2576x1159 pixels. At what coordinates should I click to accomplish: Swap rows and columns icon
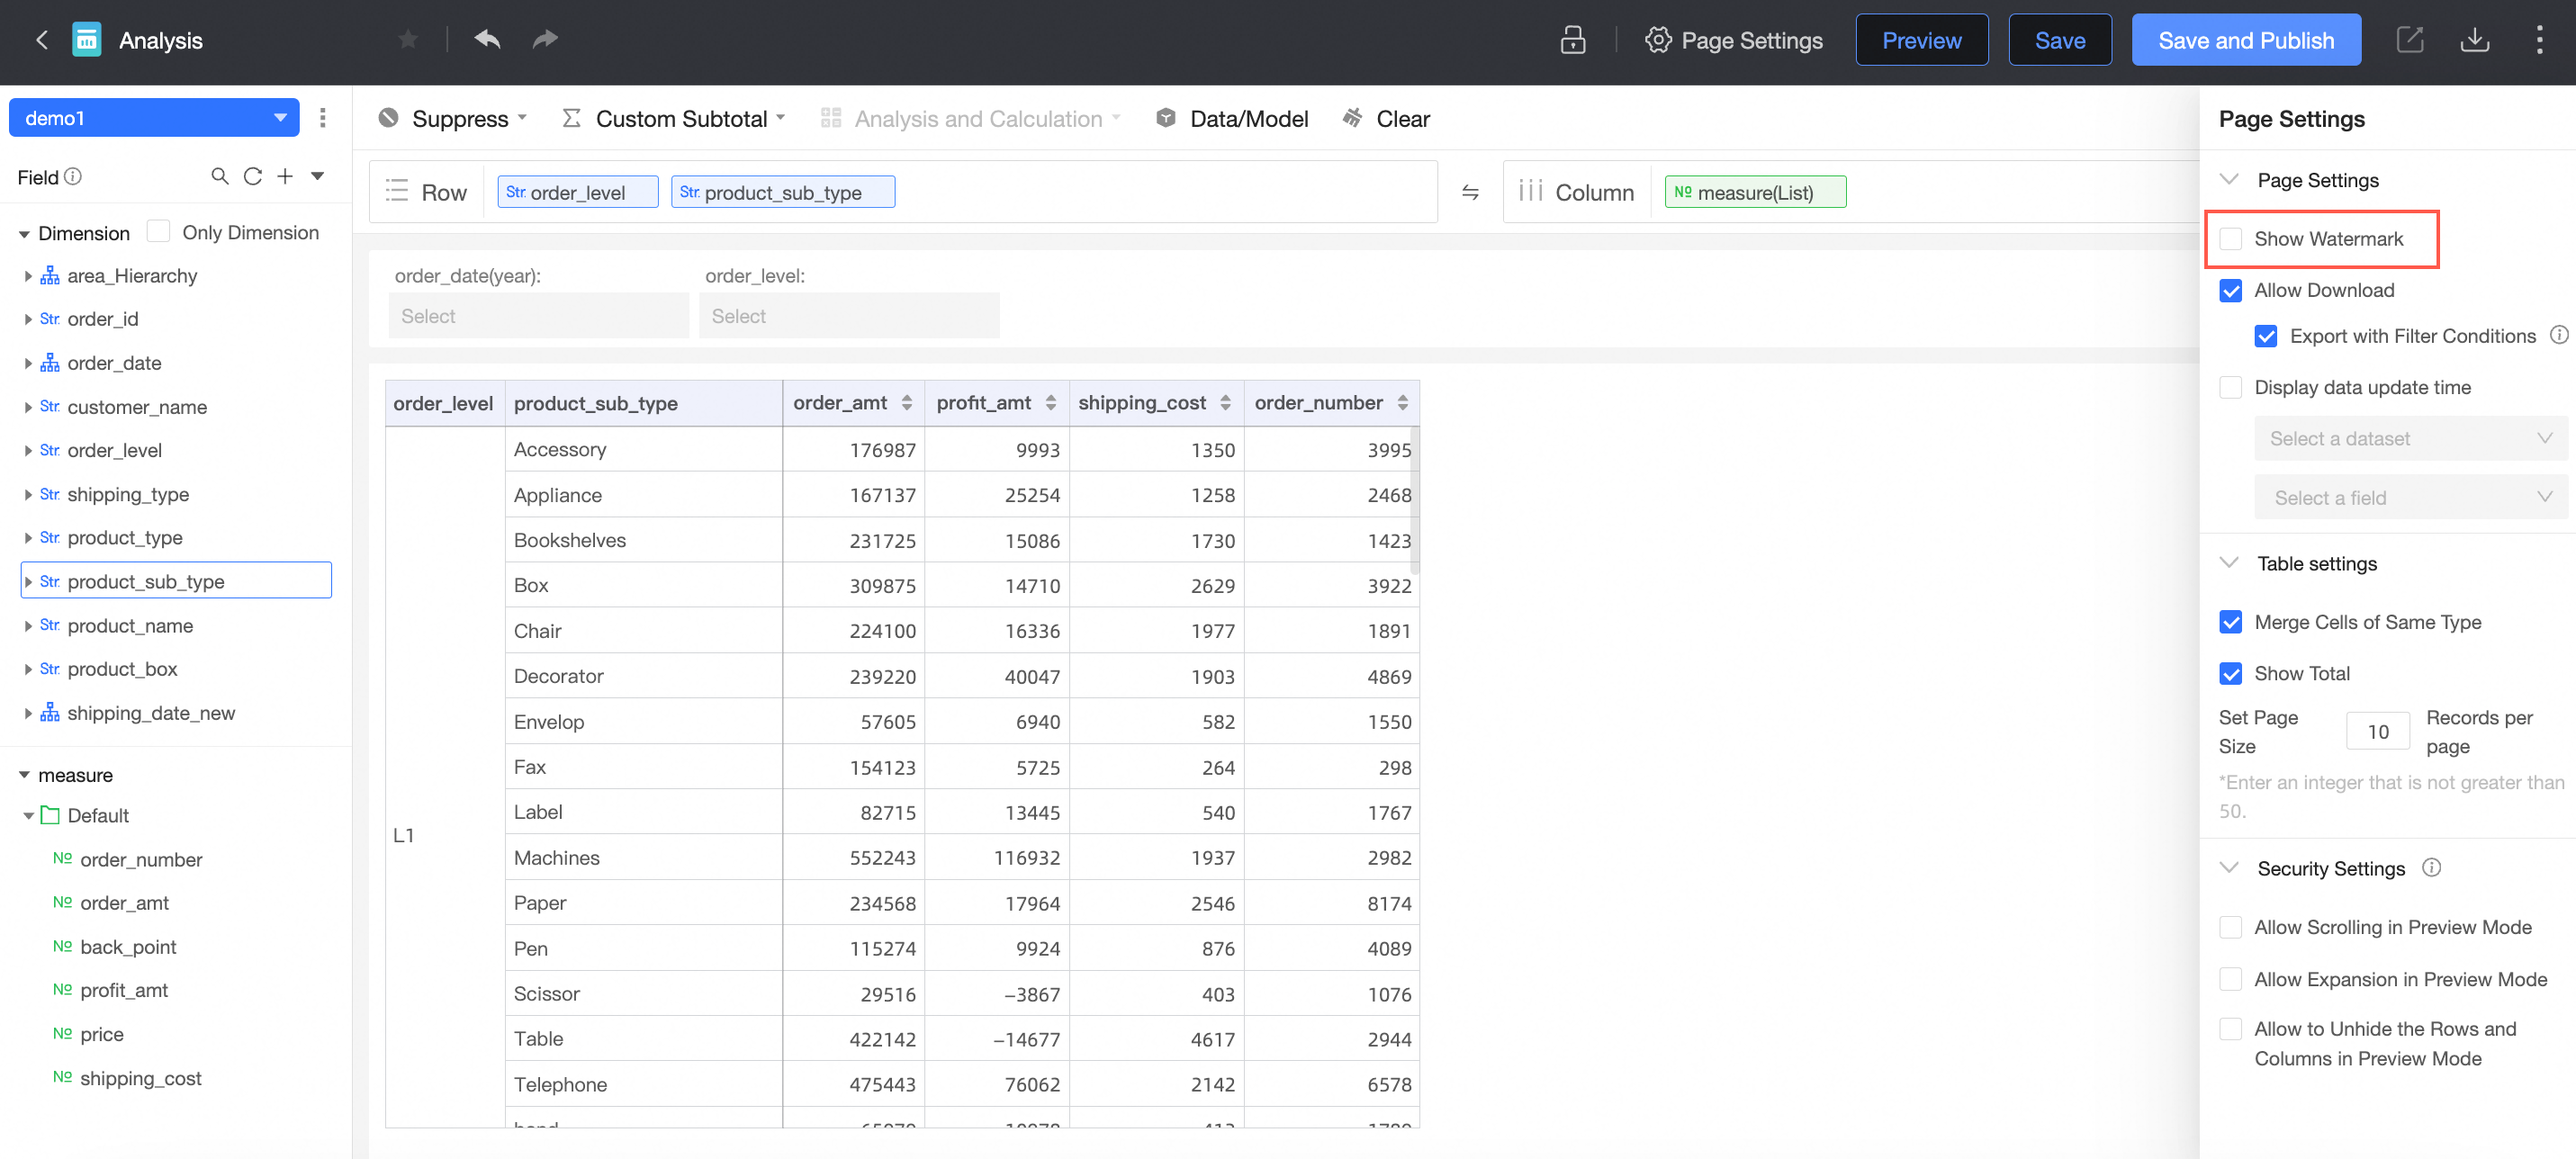click(1470, 192)
